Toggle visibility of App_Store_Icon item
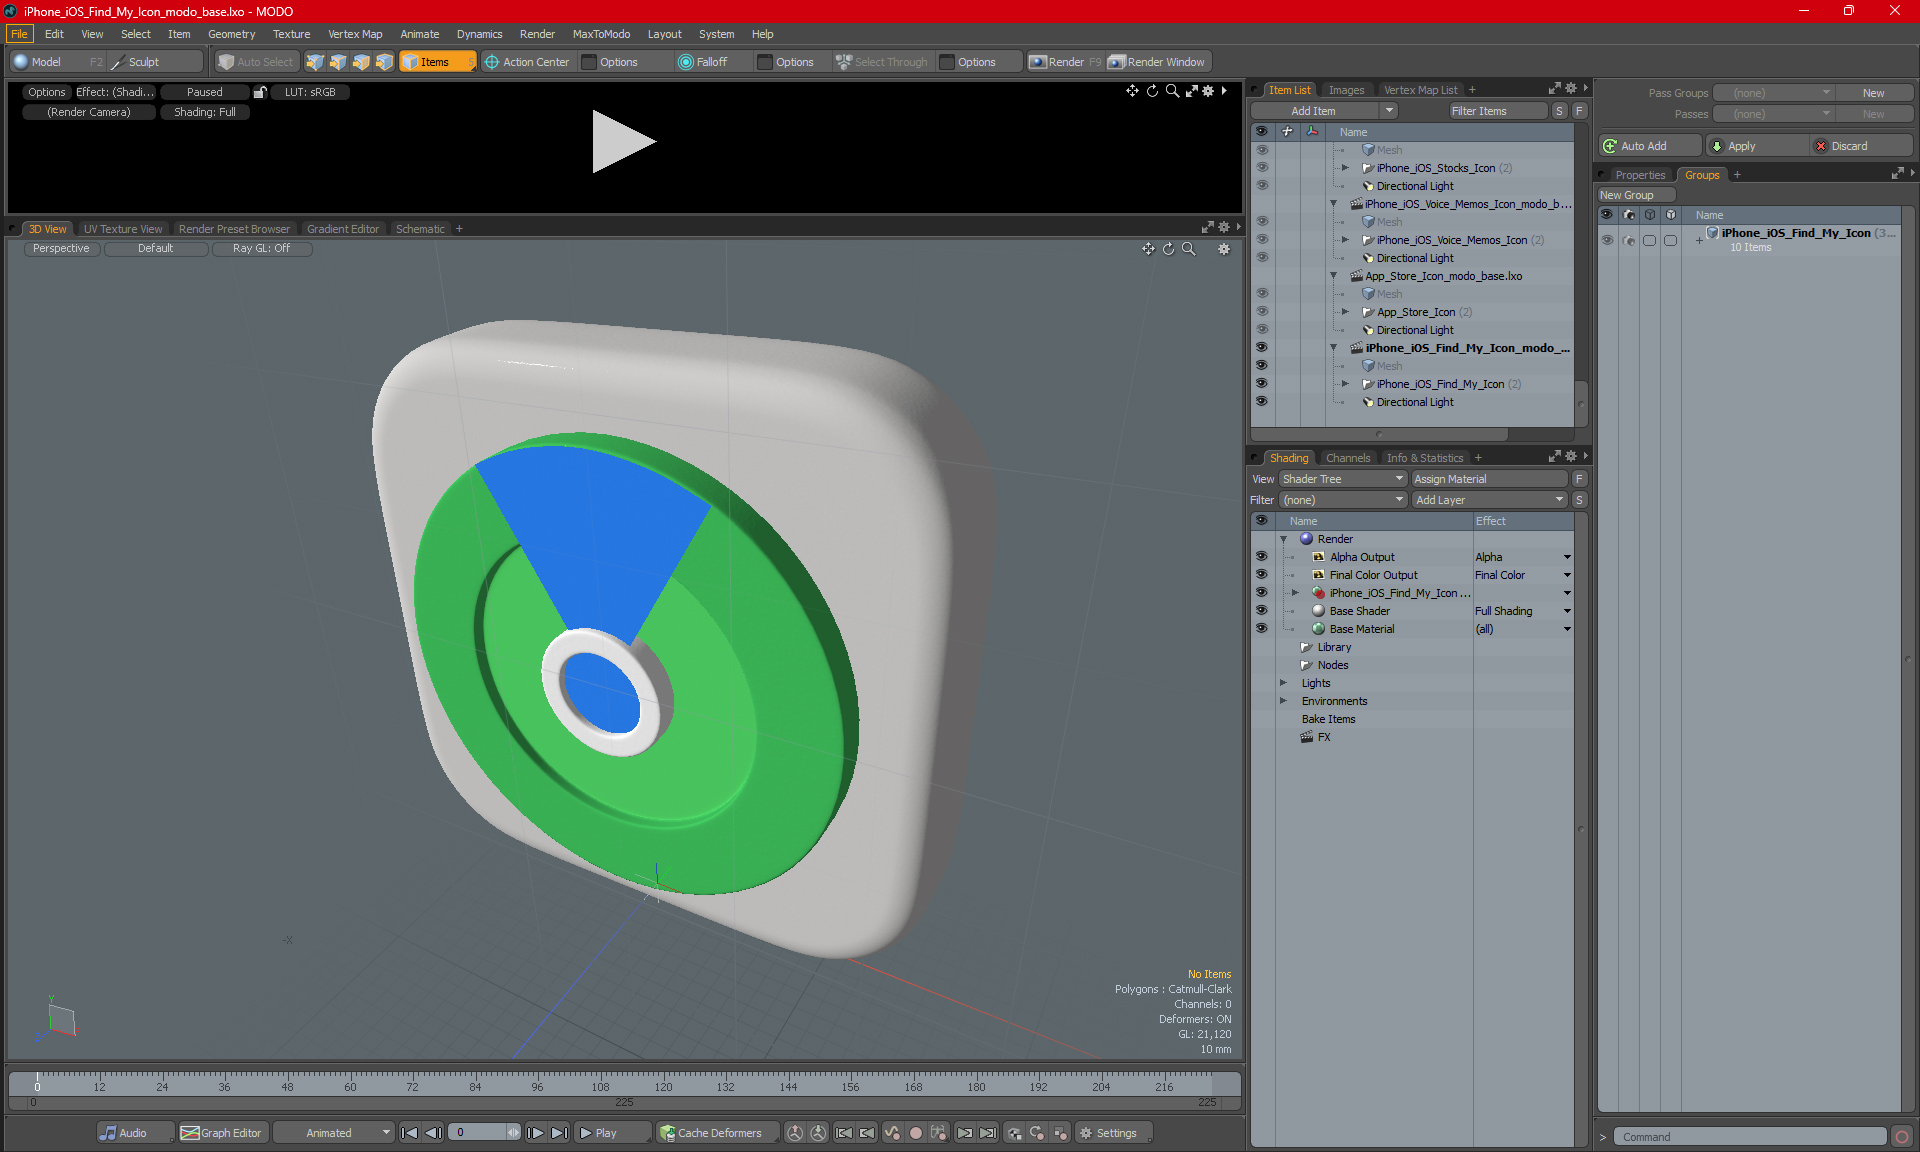Screen dimensions: 1920x1152 [1261, 312]
